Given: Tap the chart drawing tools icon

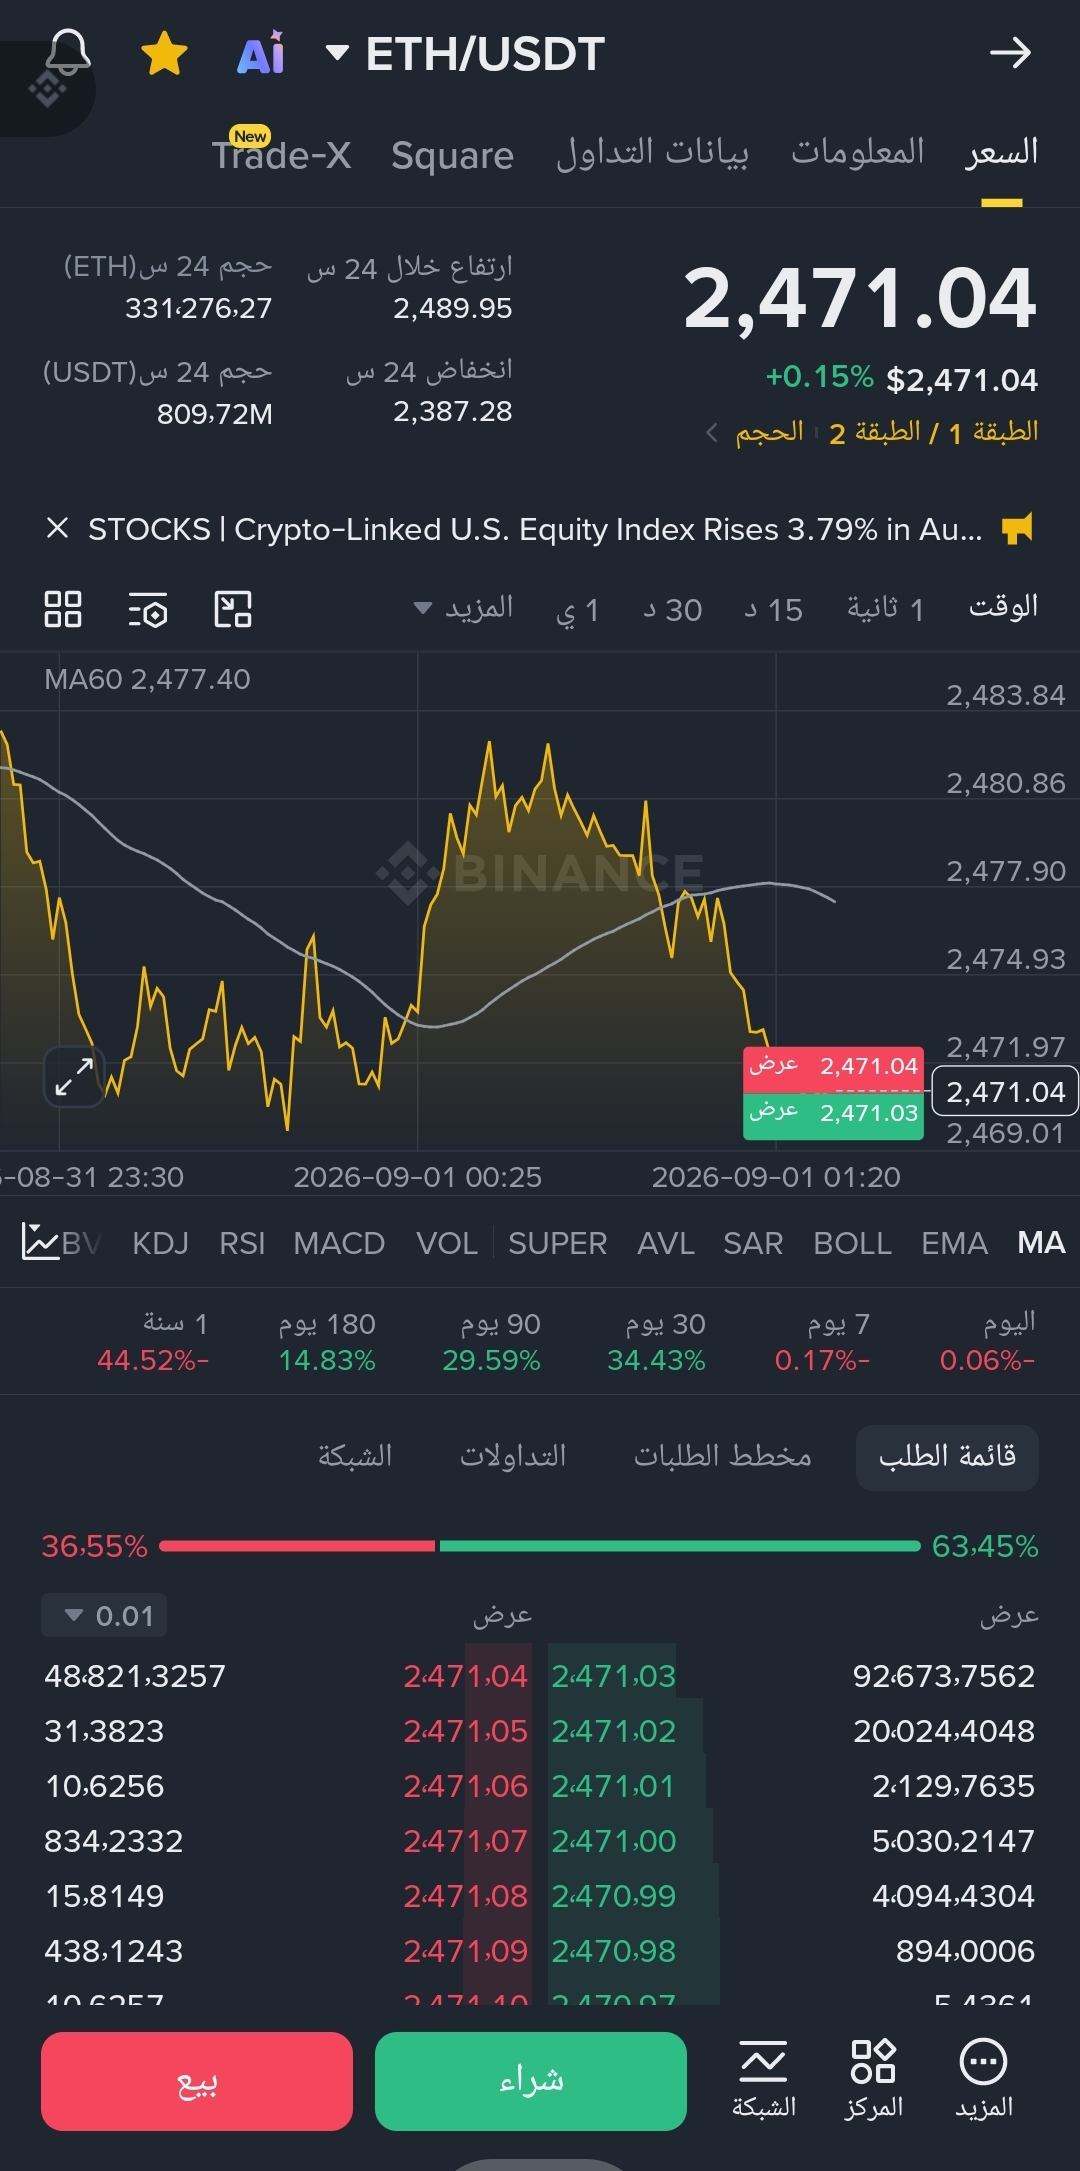Looking at the screenshot, I should [x=233, y=609].
